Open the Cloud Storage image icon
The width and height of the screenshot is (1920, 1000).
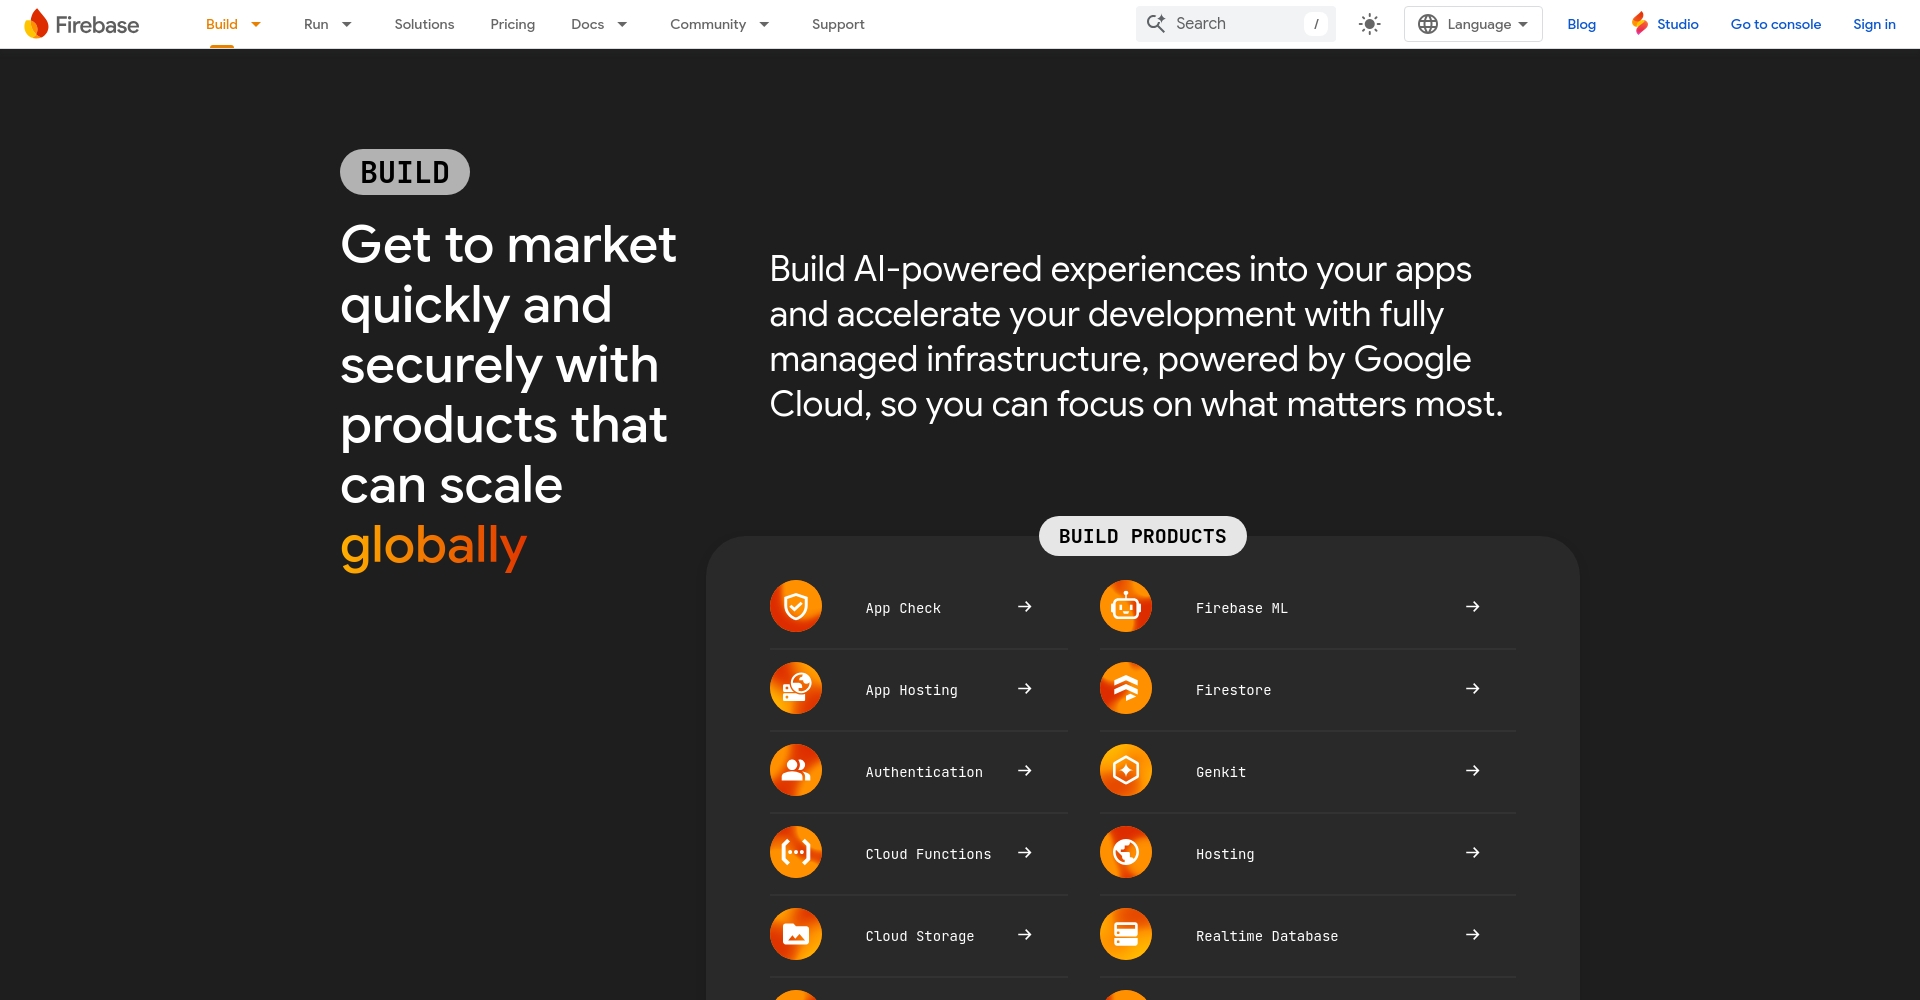point(796,934)
